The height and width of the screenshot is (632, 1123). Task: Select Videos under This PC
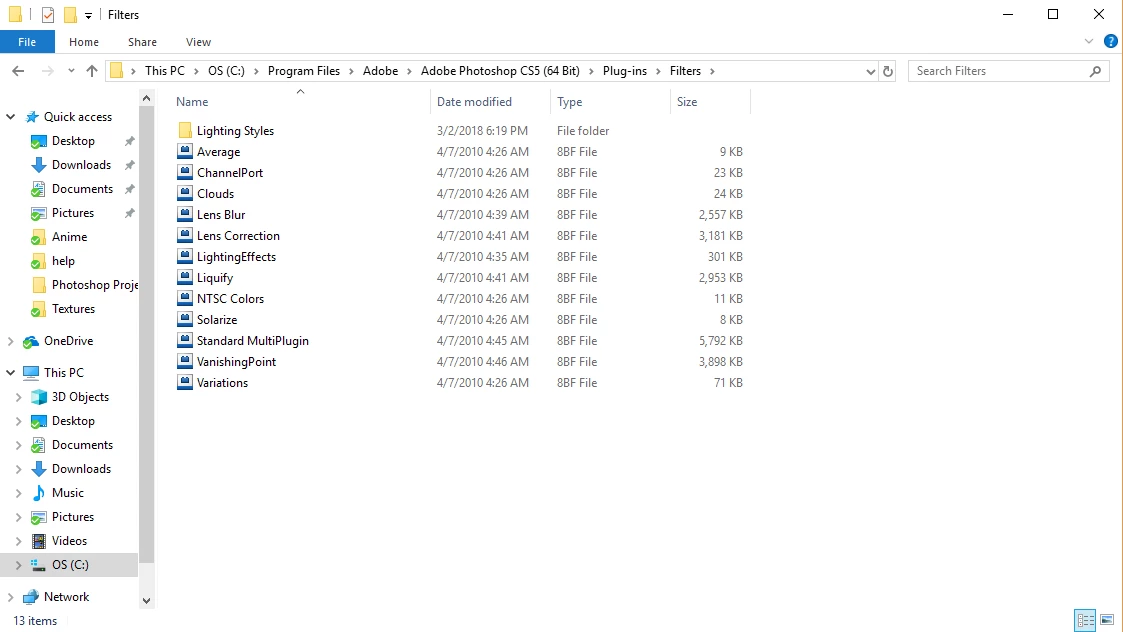coord(69,541)
